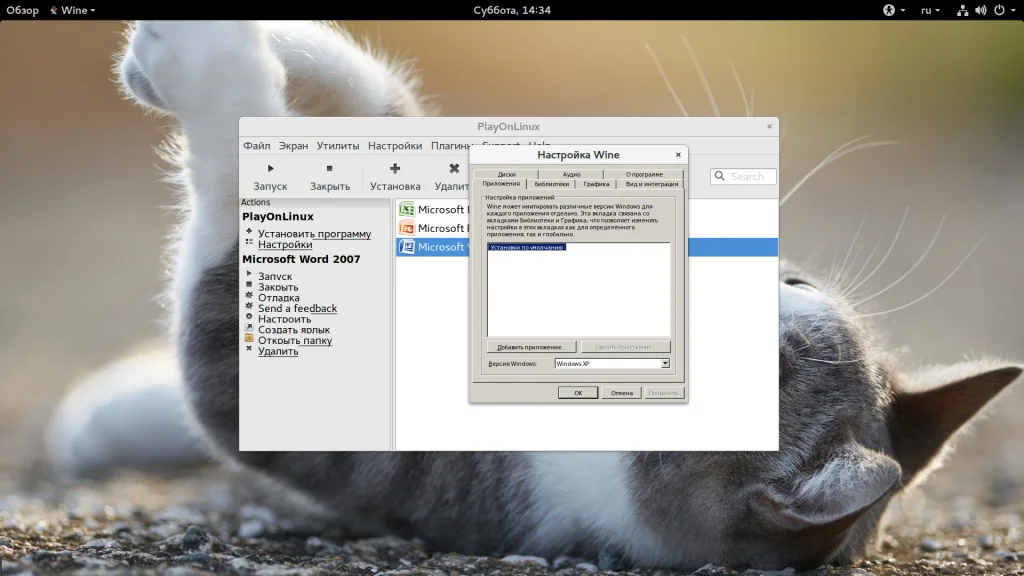
Task: Open the Утилиты menu
Action: 338,146
